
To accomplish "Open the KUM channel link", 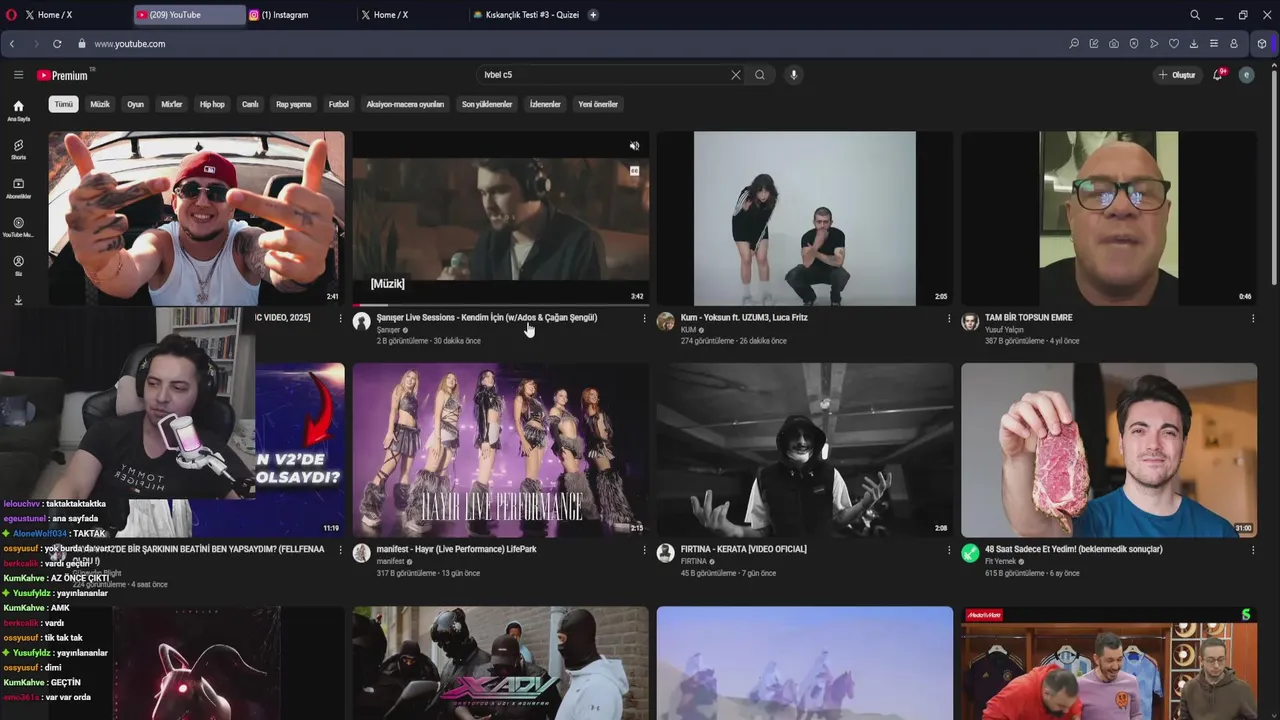I will (x=688, y=330).
